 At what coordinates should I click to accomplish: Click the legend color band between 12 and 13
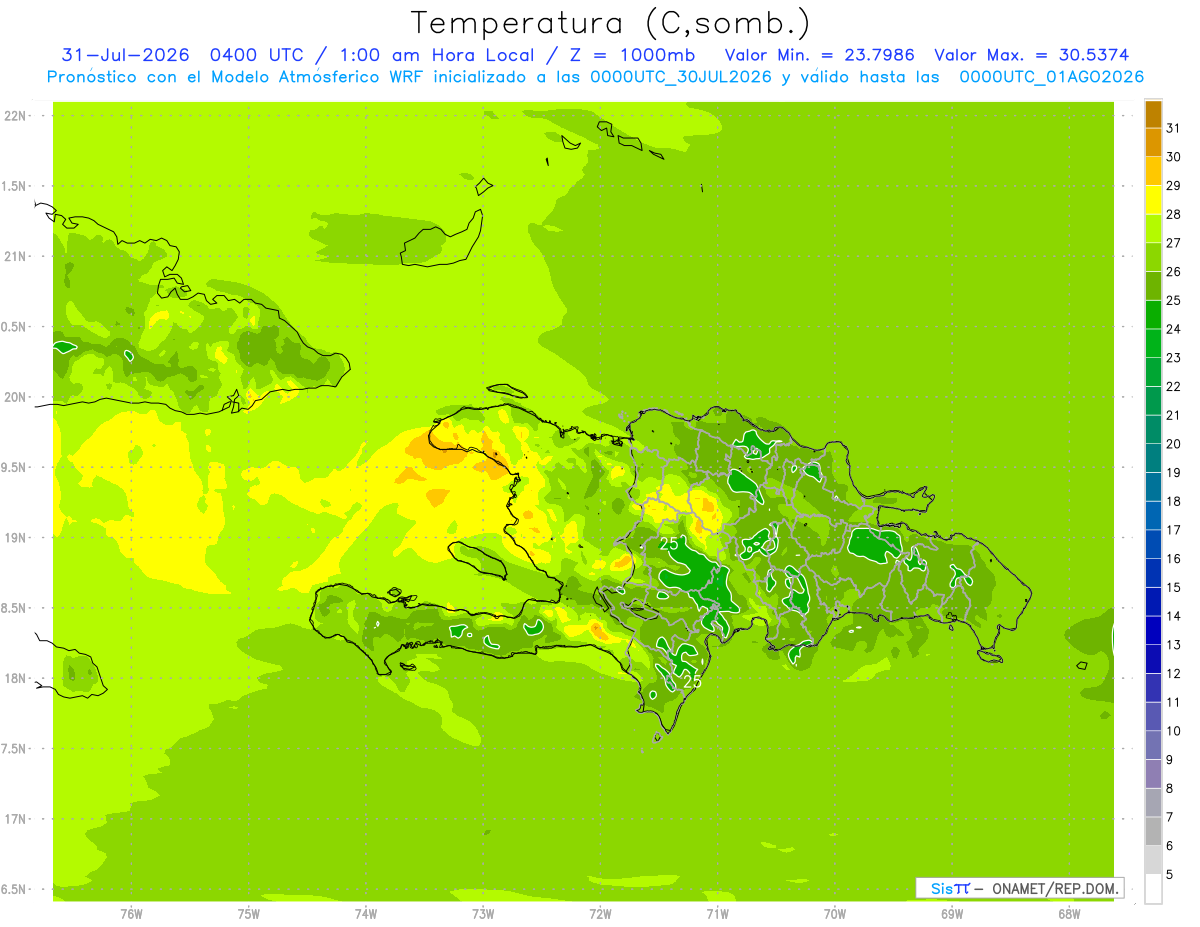[x=1153, y=659]
